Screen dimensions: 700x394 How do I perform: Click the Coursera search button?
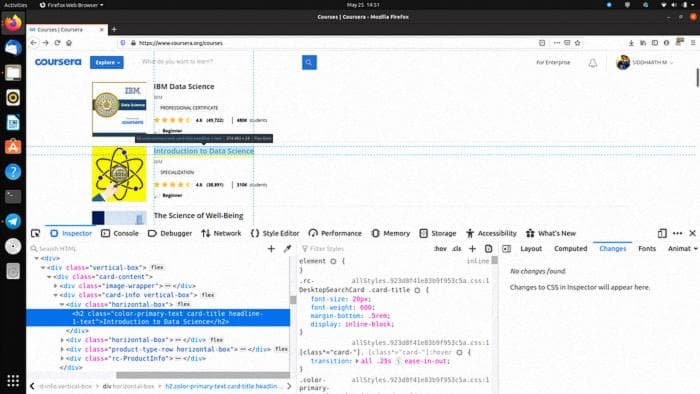point(309,62)
